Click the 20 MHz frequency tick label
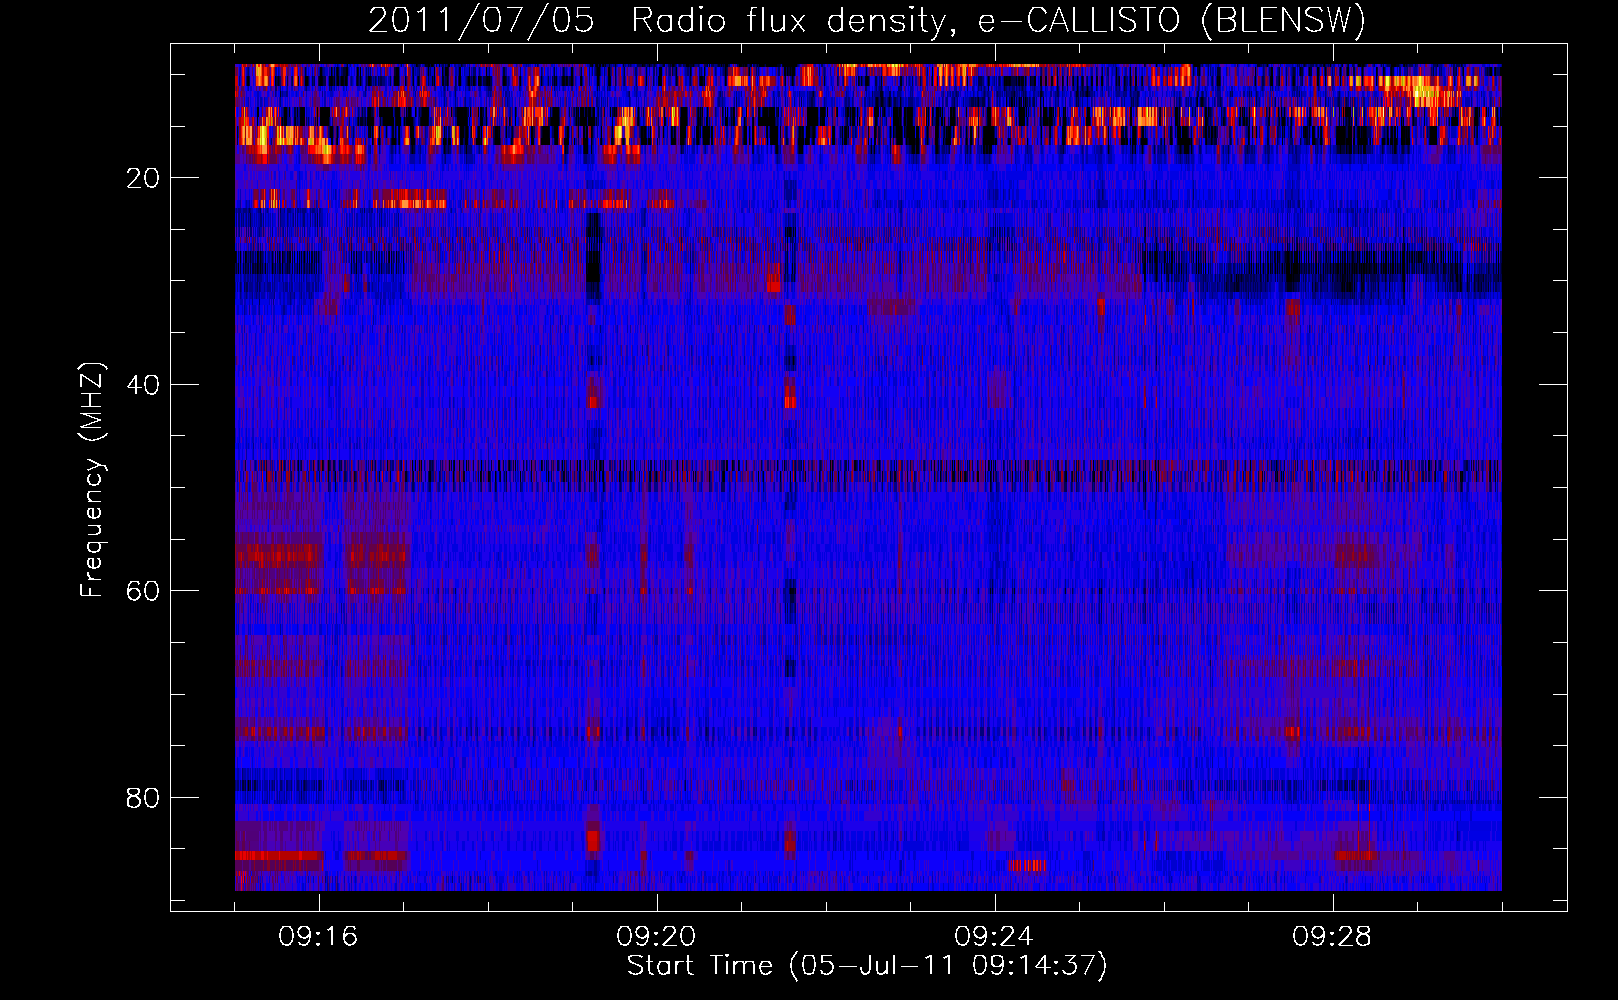 coord(143,178)
